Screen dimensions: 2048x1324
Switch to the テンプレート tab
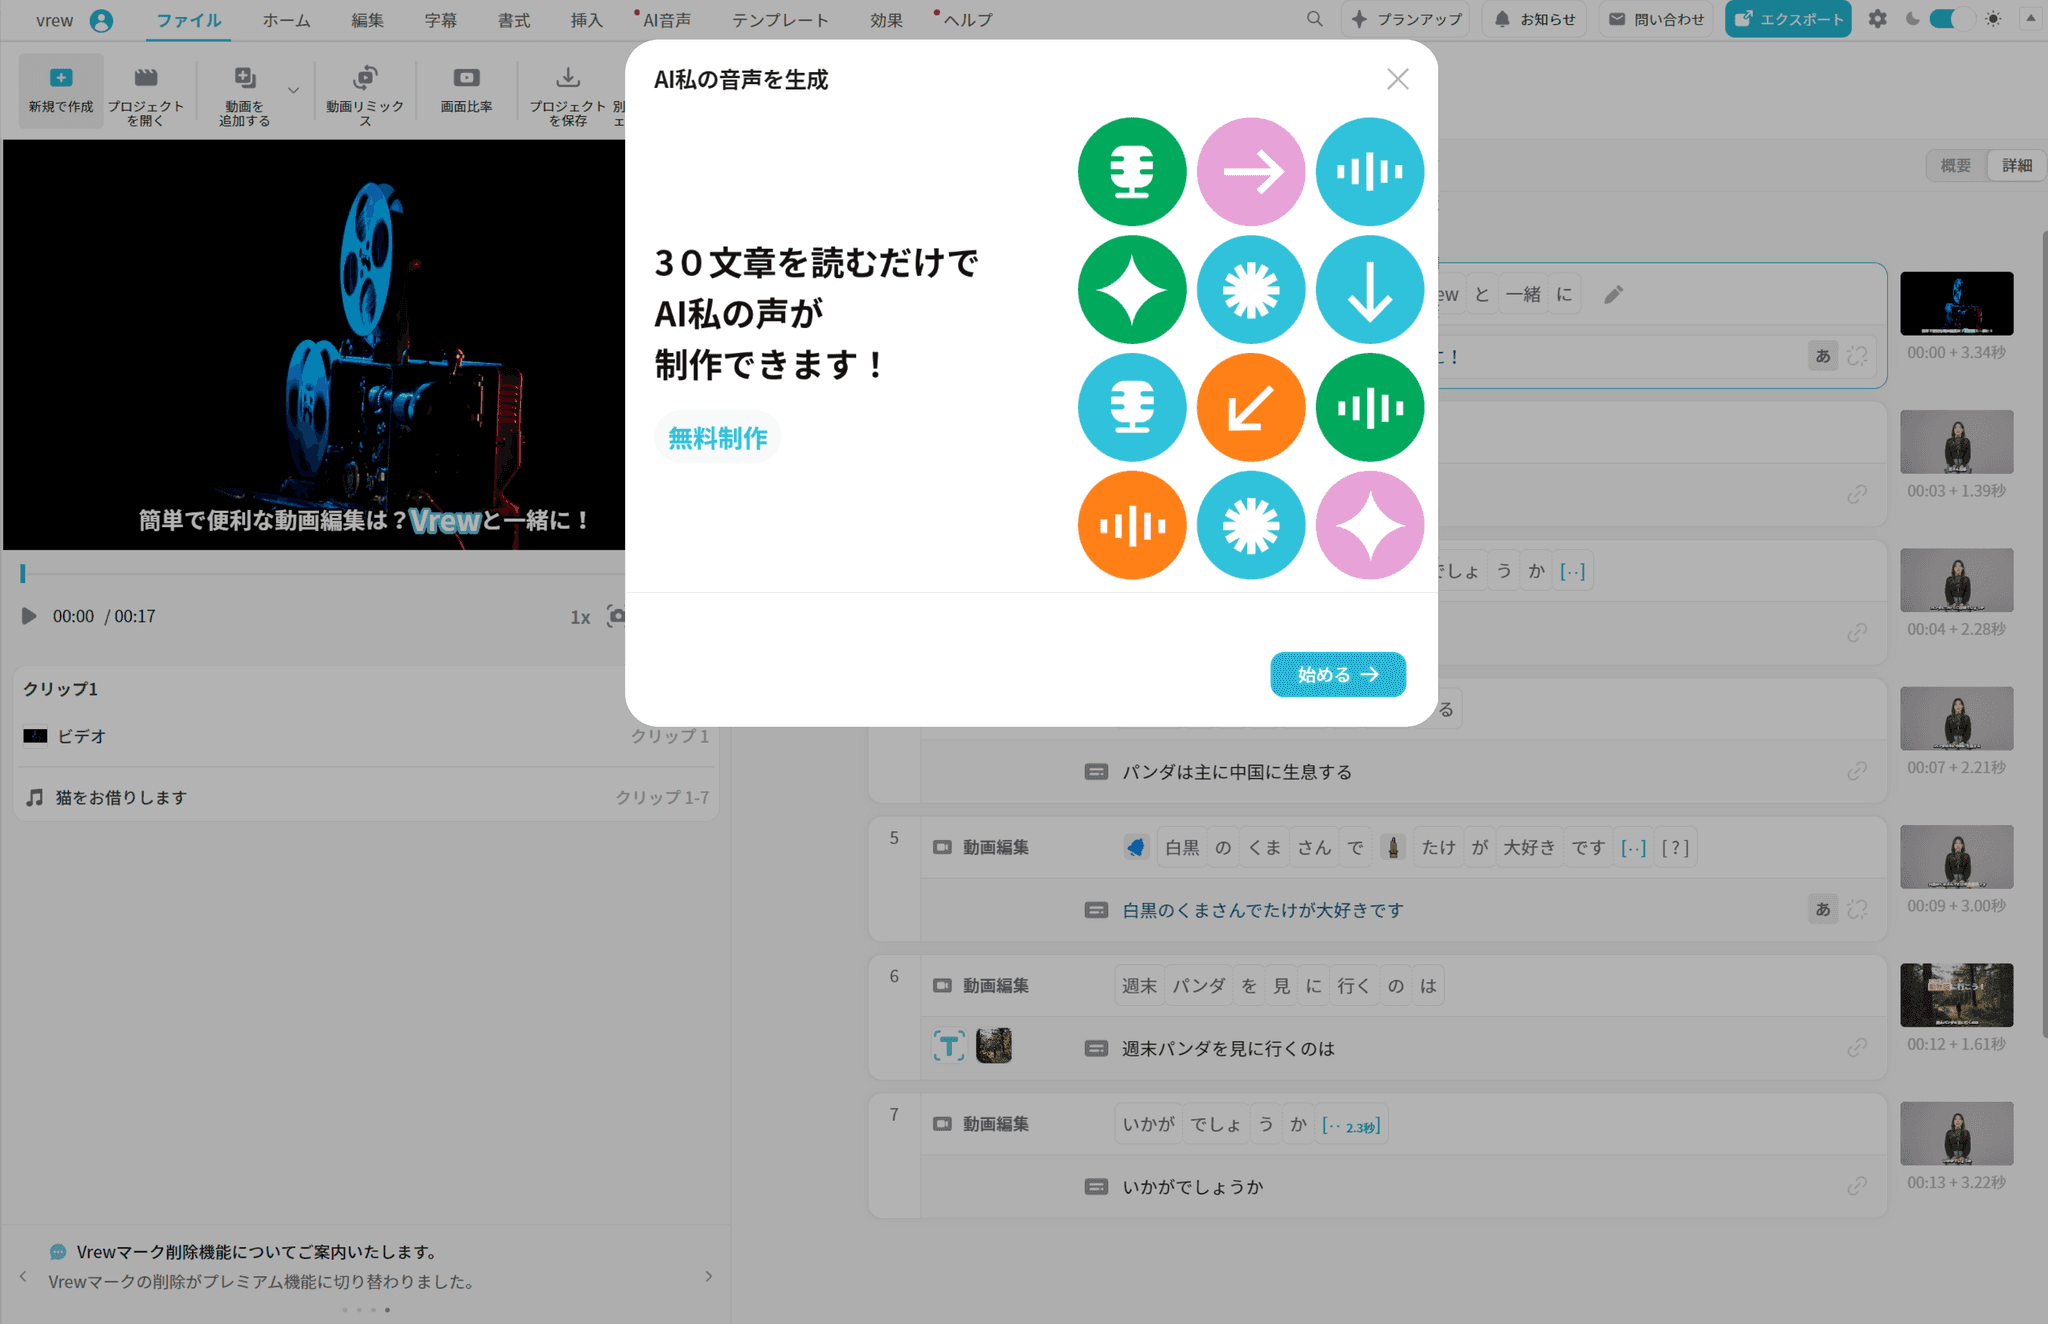[x=780, y=20]
